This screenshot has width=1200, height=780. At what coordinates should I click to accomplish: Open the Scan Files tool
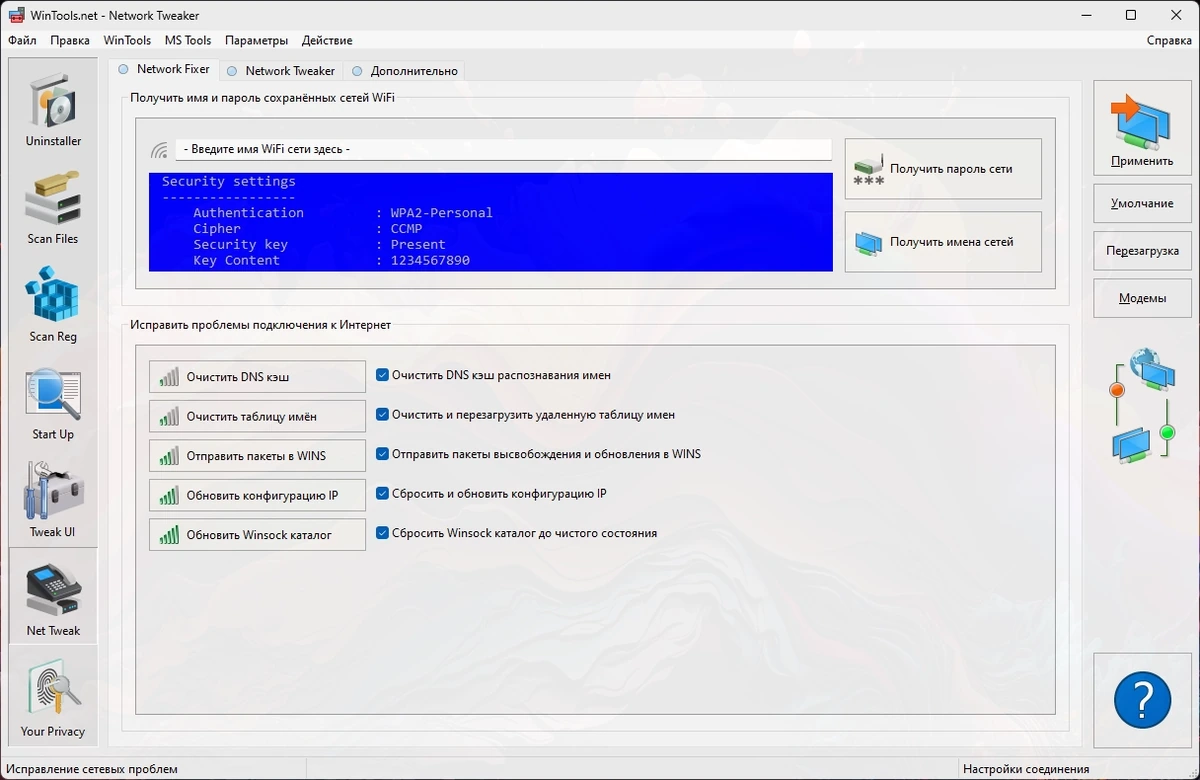(x=53, y=206)
